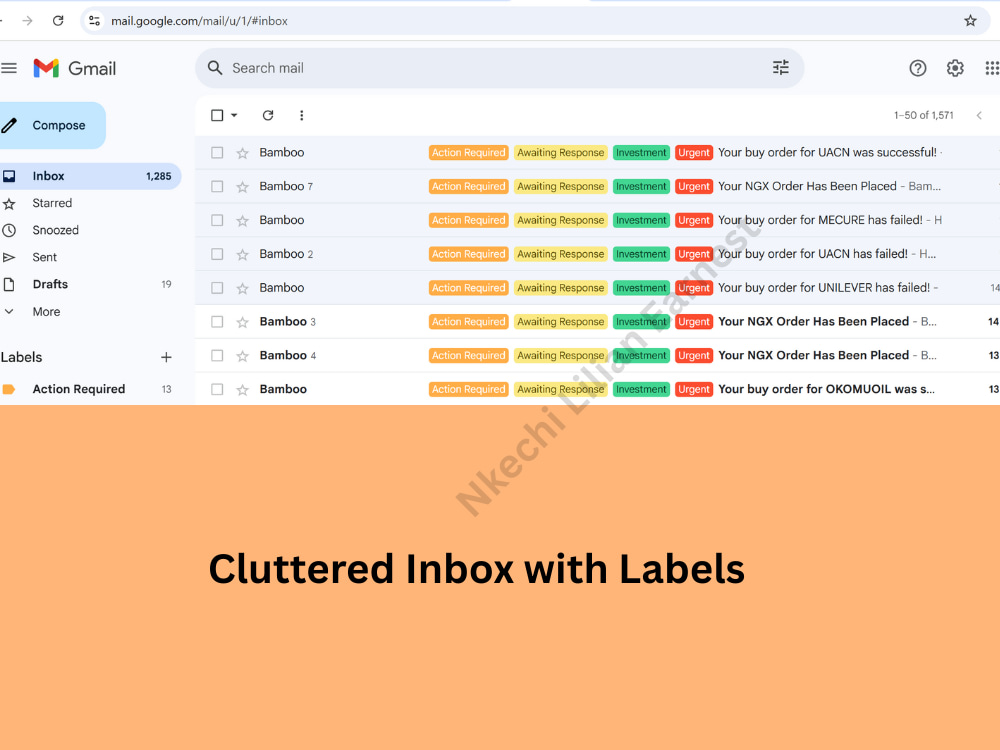Select the UNILEVER has failed email checkbox
Viewport: 1000px width, 750px height.
click(217, 288)
